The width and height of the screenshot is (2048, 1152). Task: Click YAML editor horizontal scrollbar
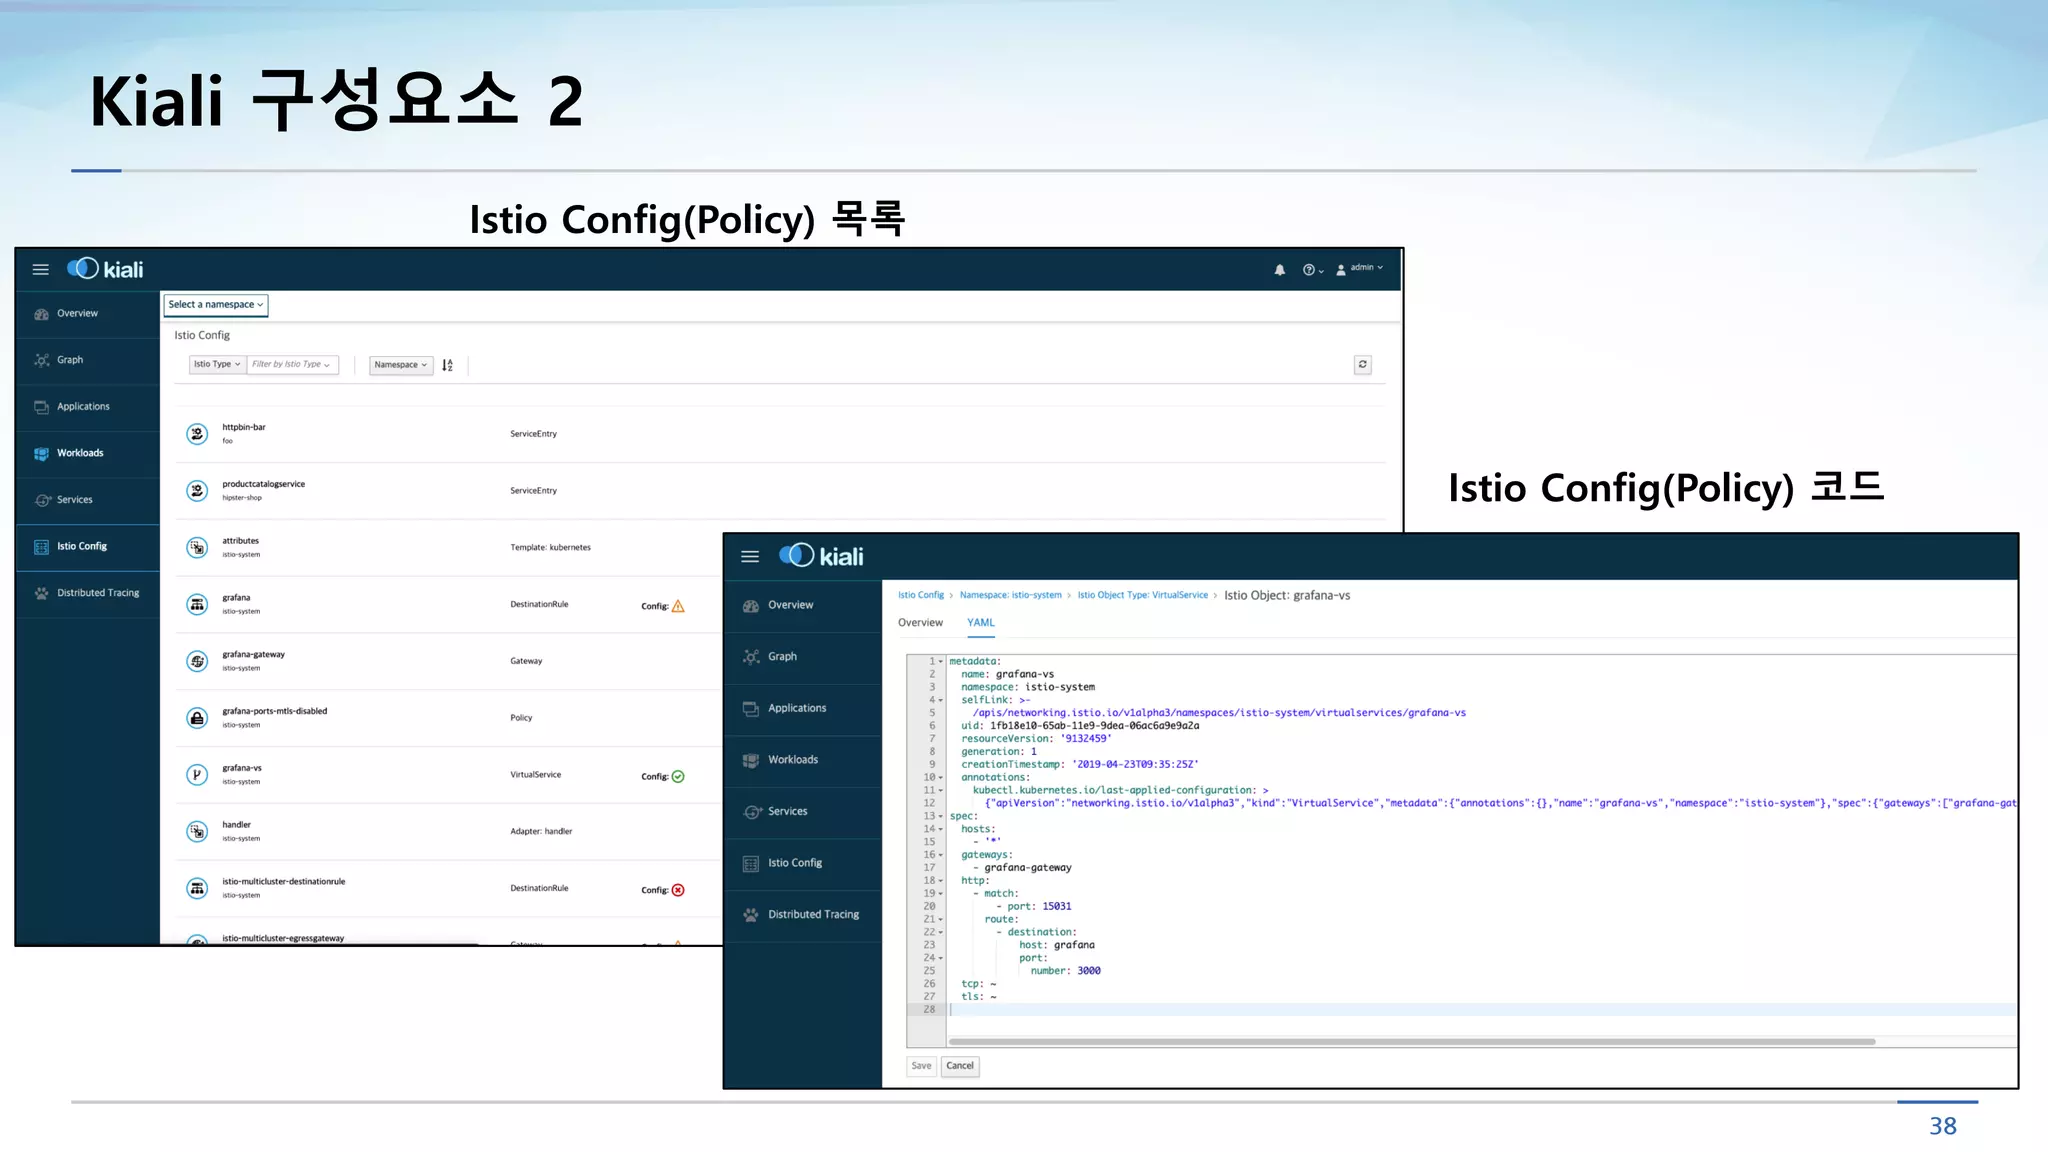(x=1412, y=1042)
